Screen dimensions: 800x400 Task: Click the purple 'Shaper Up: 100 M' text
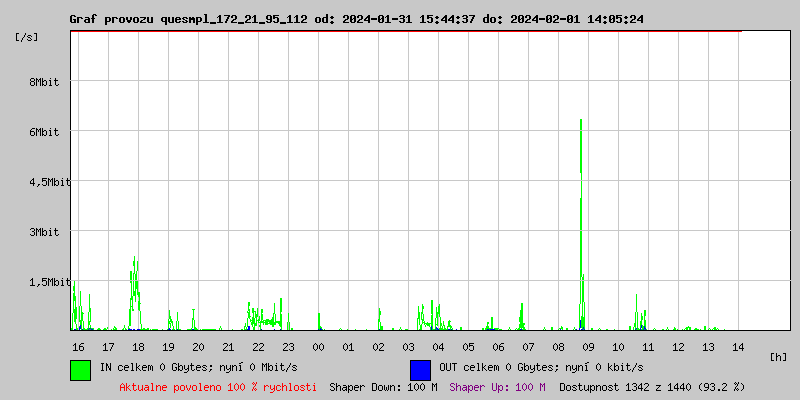(497, 386)
